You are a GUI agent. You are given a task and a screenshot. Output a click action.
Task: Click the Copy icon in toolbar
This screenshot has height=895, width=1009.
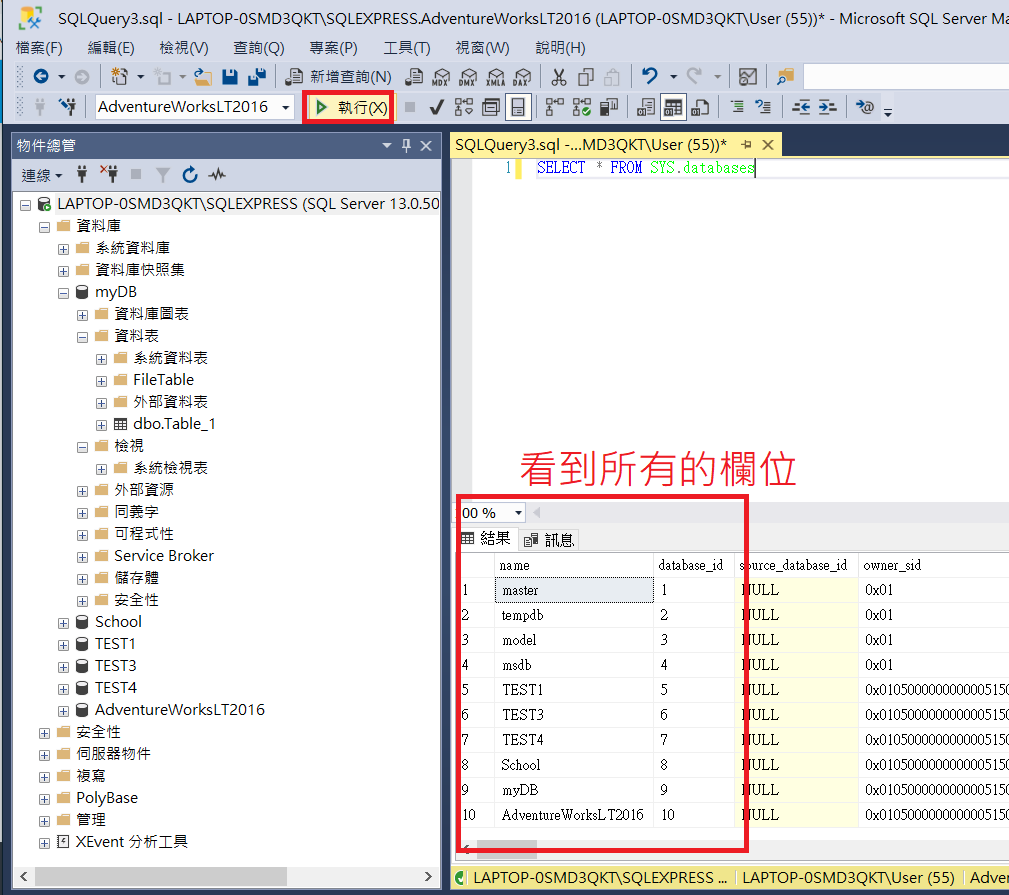pos(586,77)
